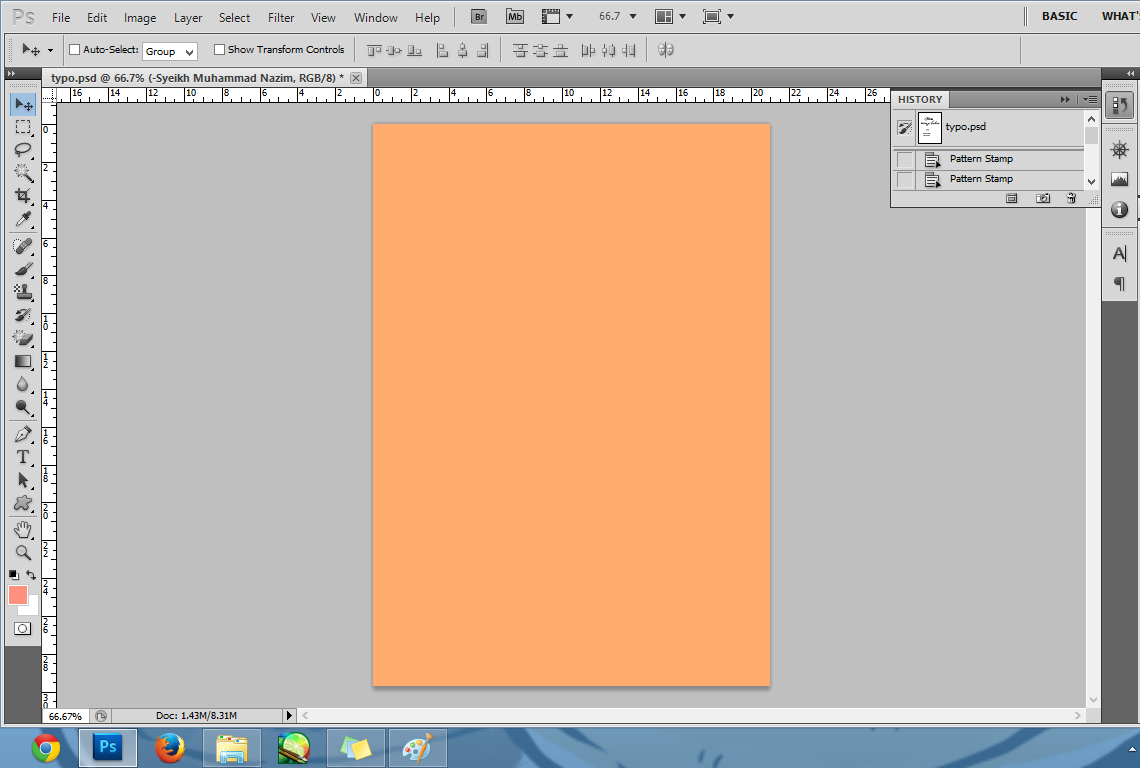Enable the Auto-Select checkbox

[x=74, y=50]
